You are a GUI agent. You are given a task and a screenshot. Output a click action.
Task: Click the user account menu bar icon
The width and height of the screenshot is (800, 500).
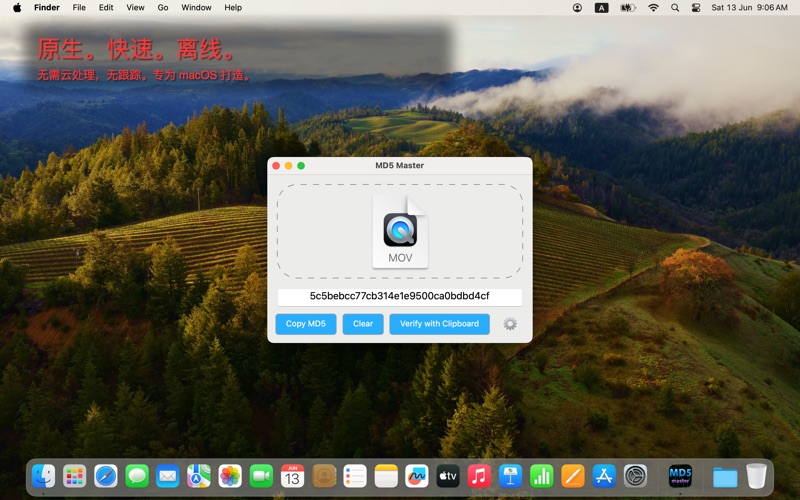click(577, 8)
